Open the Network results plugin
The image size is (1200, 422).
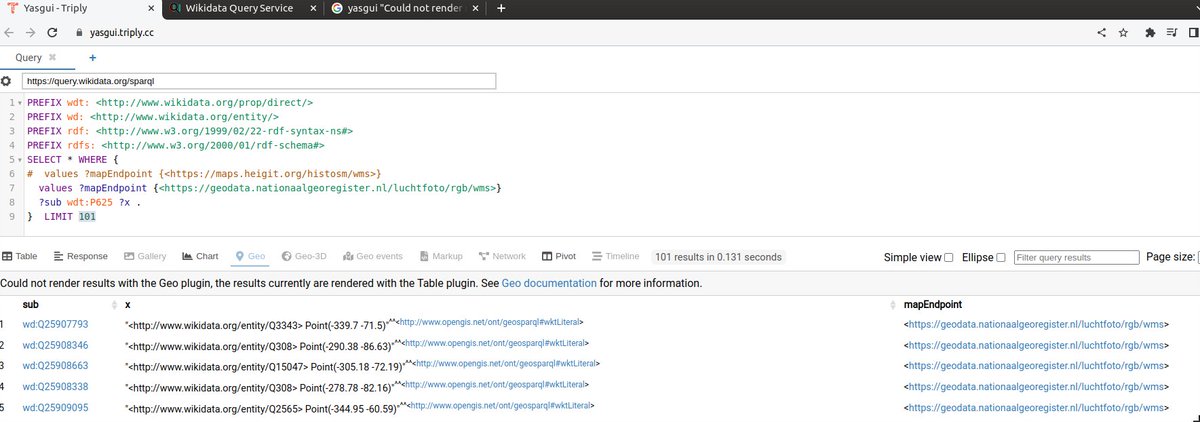click(503, 257)
